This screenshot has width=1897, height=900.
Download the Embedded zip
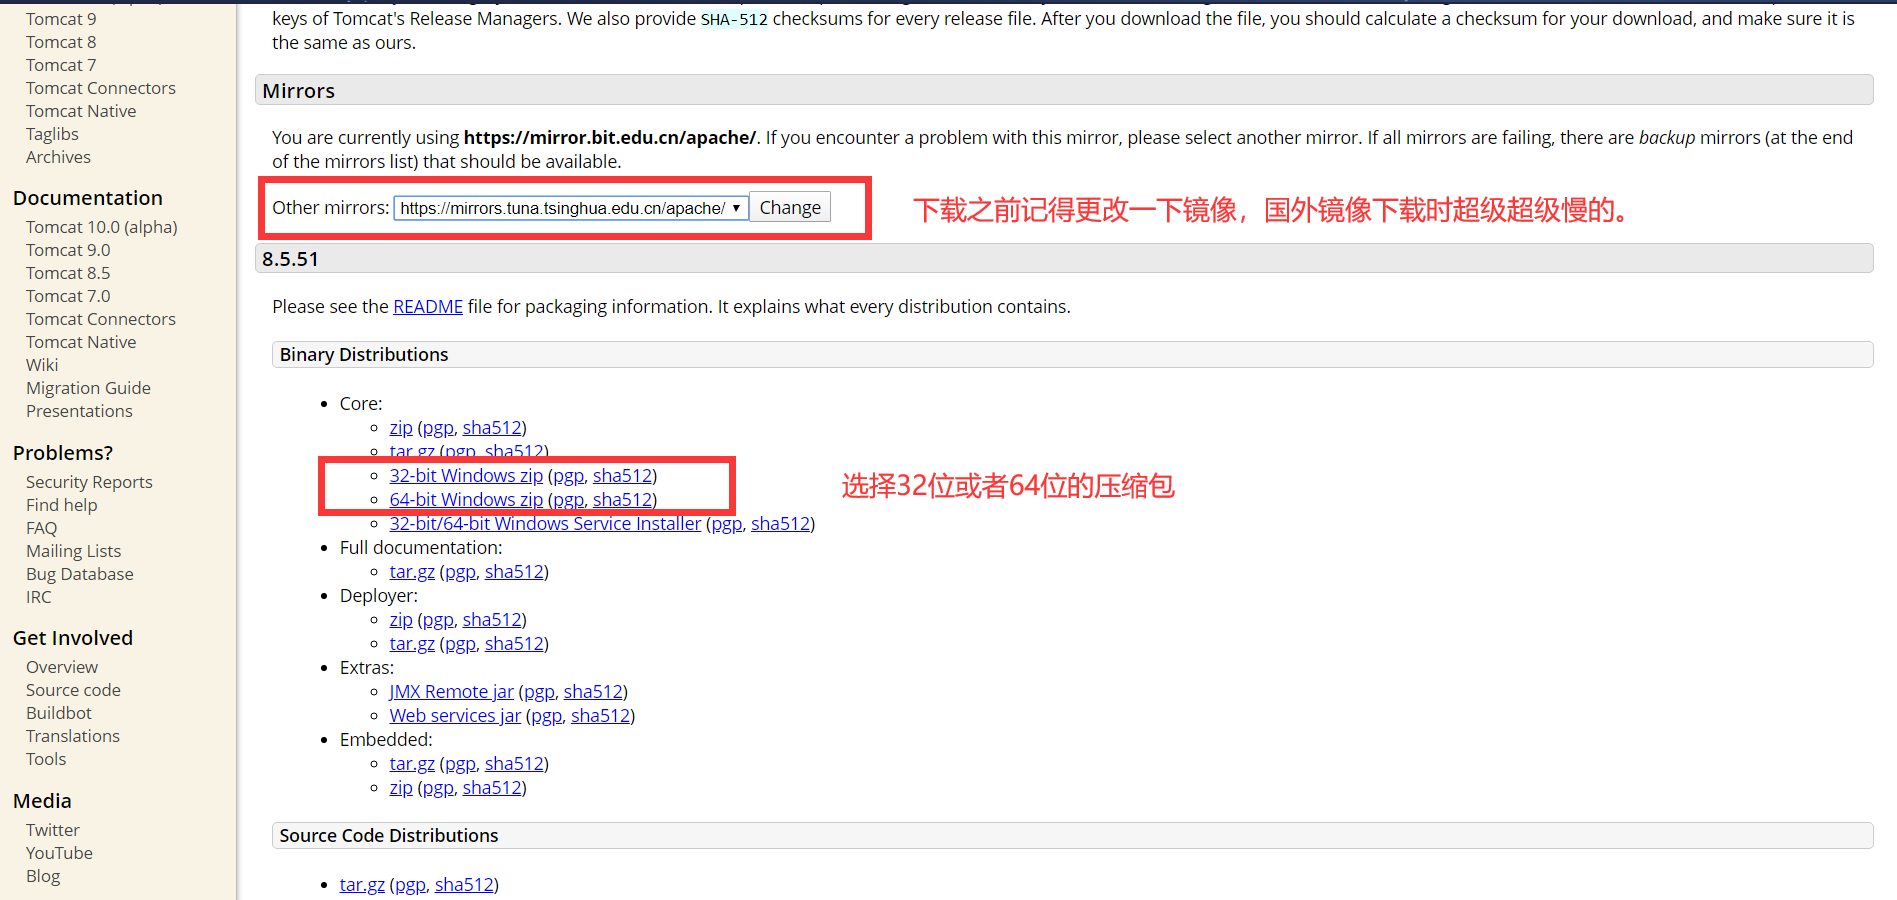tap(401, 788)
